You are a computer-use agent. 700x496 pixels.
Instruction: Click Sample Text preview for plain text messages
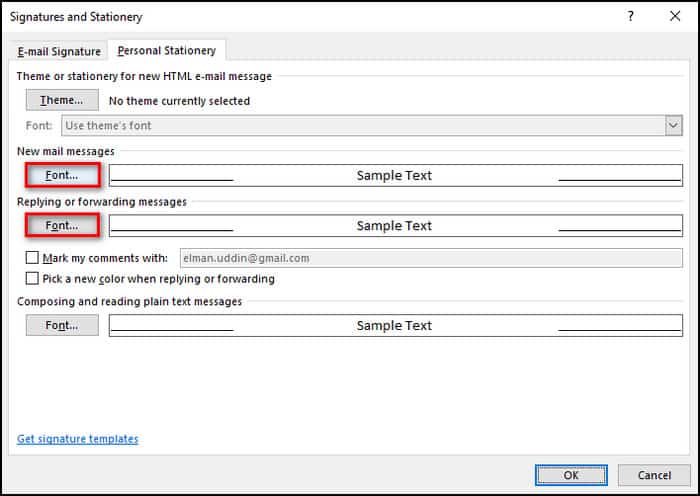tap(395, 325)
